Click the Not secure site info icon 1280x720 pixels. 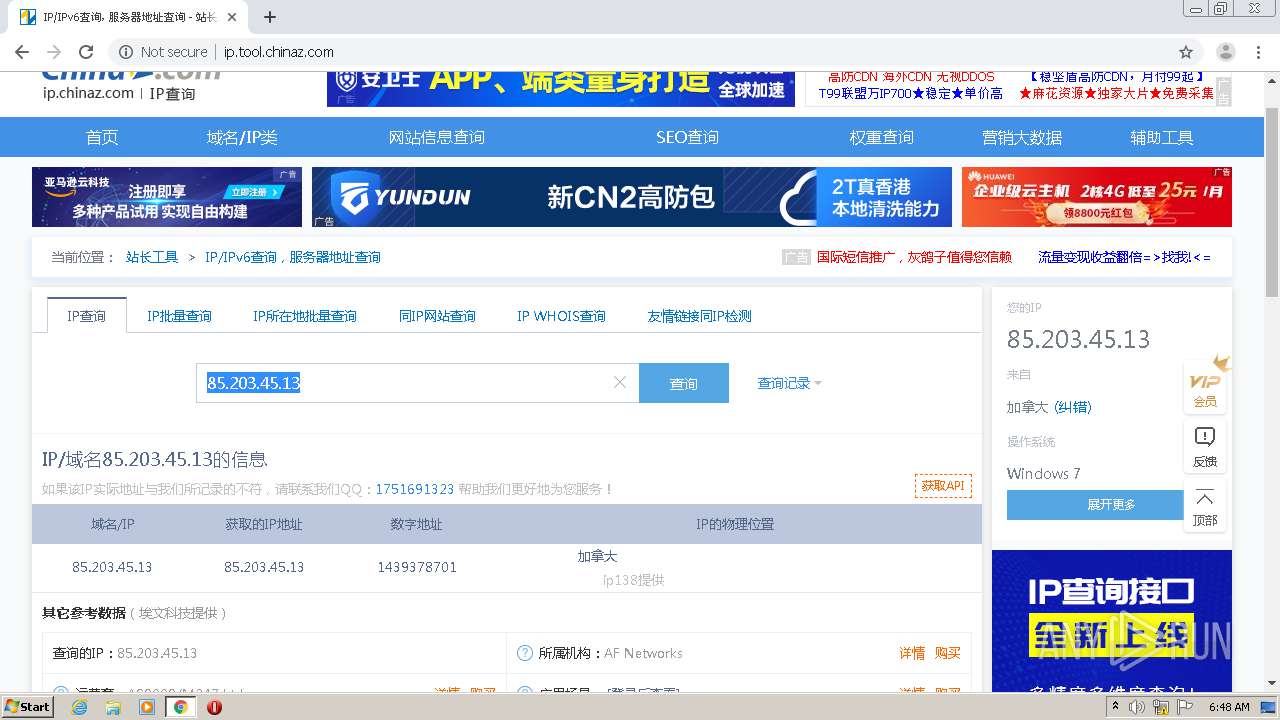126,52
